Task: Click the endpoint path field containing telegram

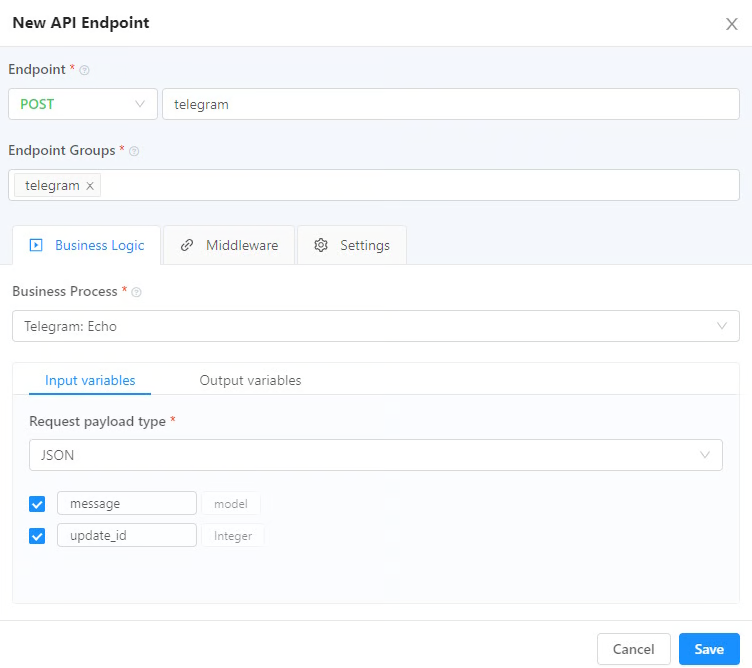Action: point(450,104)
